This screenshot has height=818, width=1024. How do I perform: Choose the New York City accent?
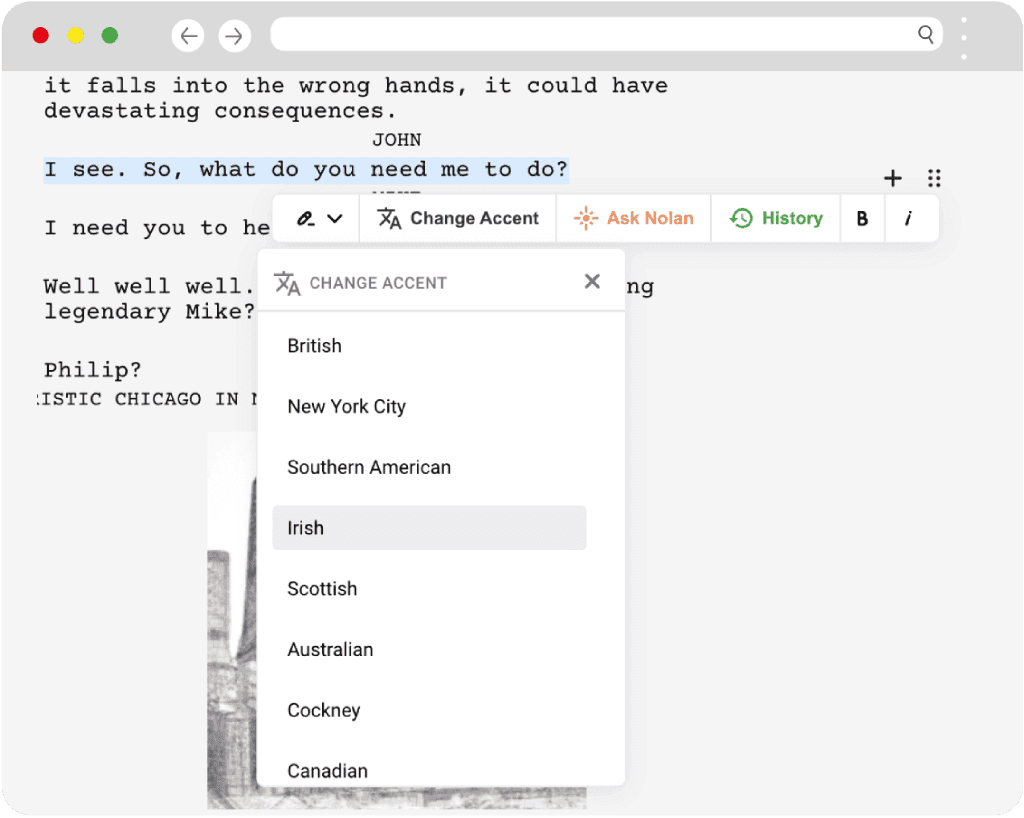click(x=346, y=407)
